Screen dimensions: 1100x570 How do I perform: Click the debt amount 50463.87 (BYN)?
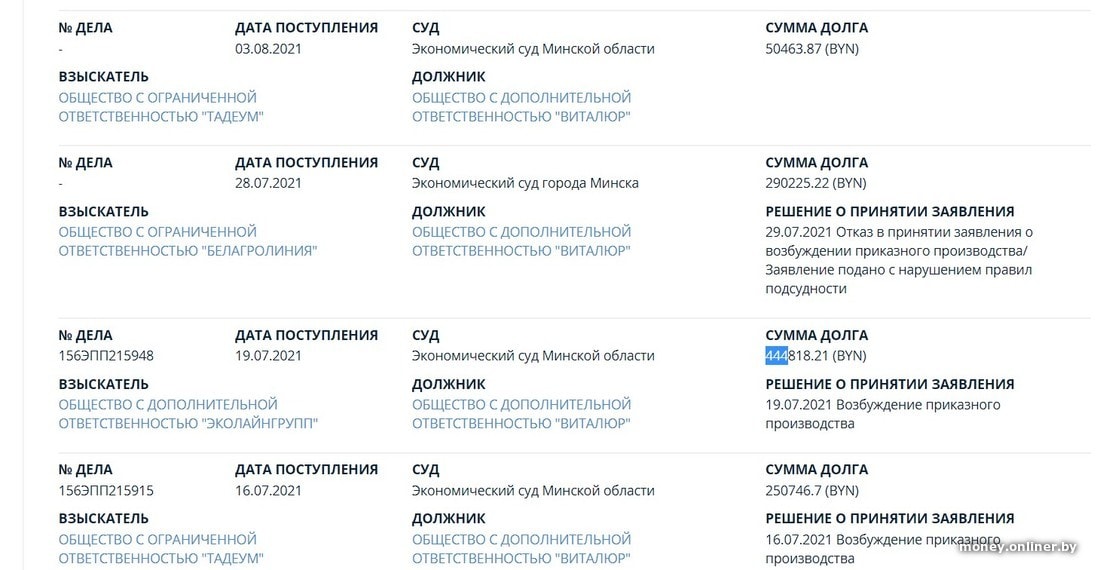[811, 49]
